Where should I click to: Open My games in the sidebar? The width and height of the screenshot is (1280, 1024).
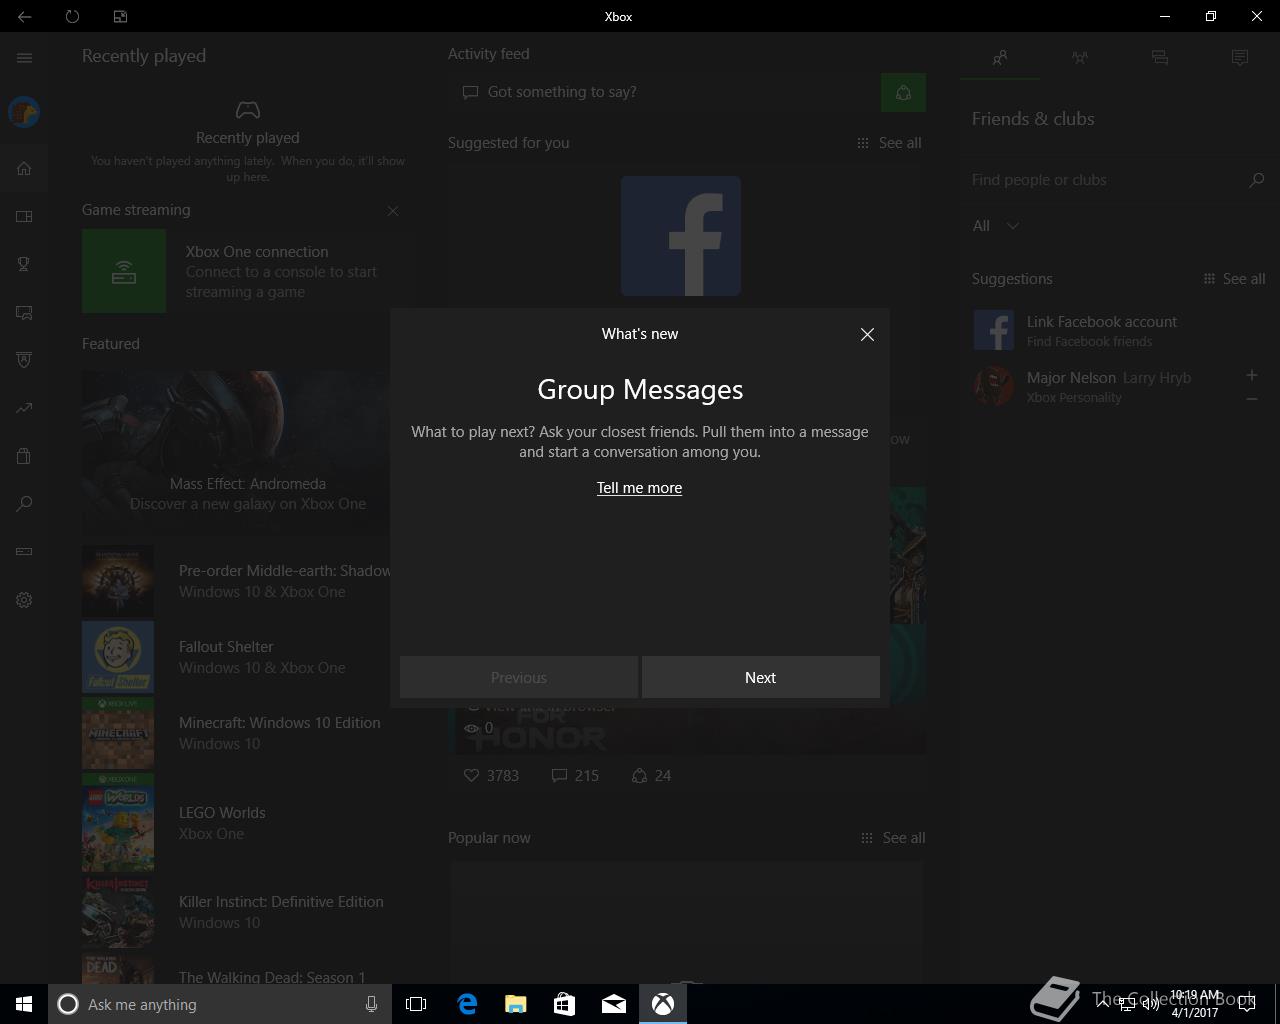24,216
